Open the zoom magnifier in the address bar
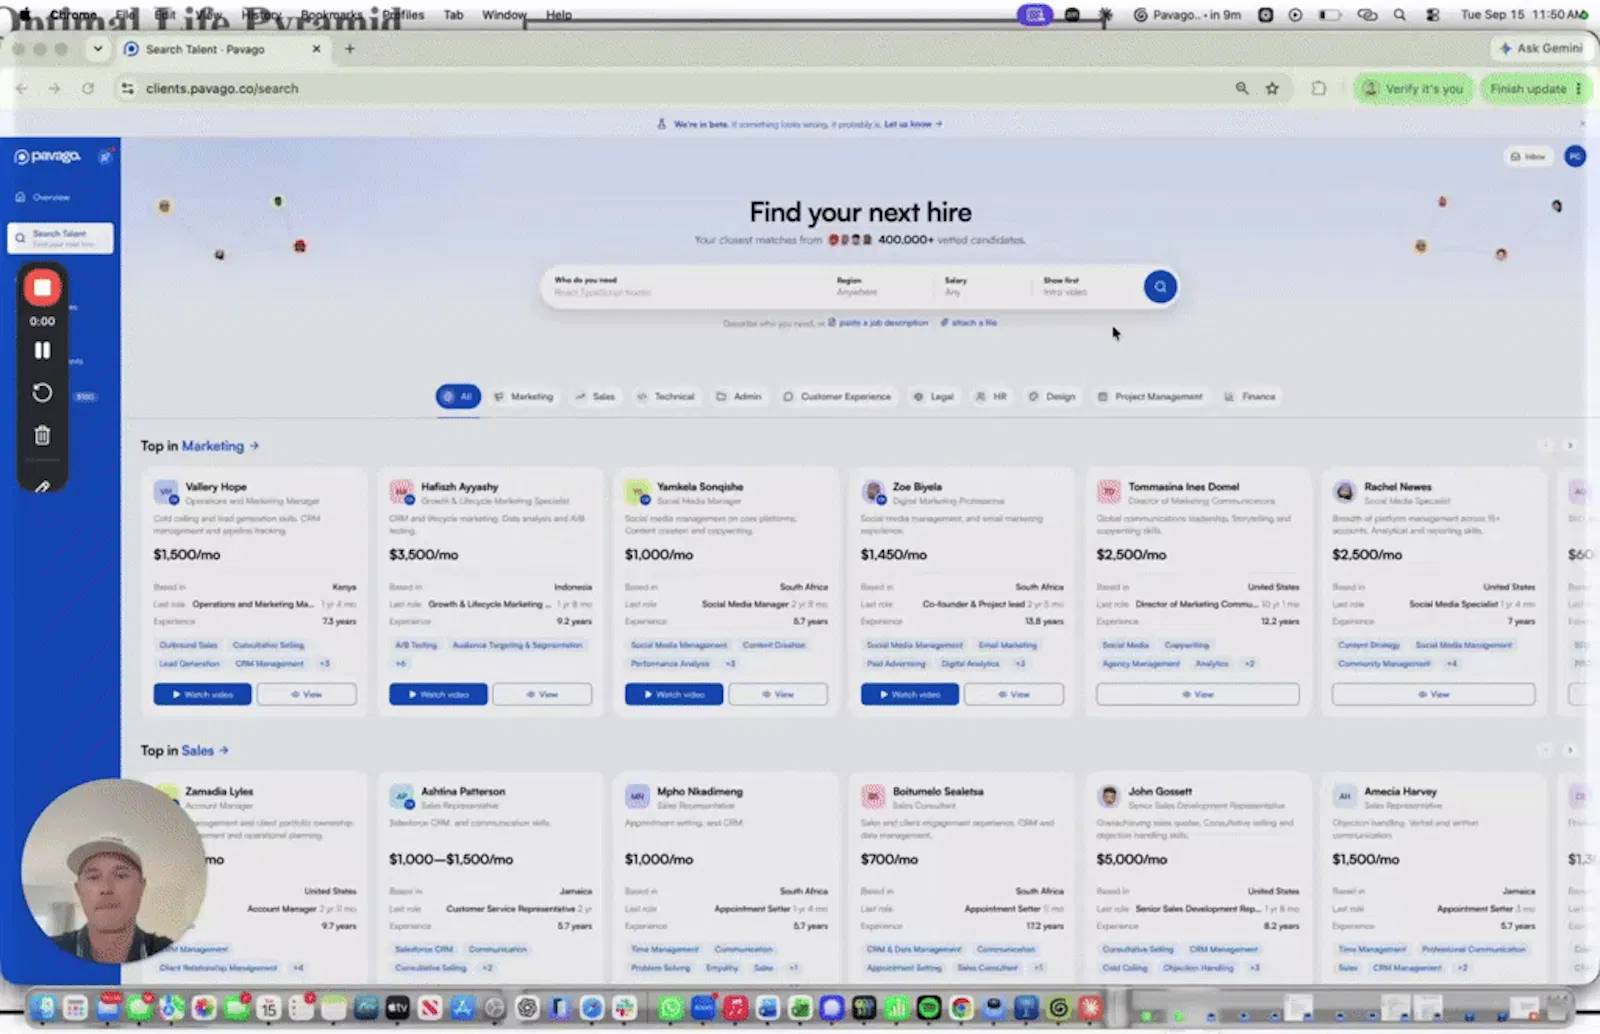1600x1034 pixels. (x=1242, y=88)
